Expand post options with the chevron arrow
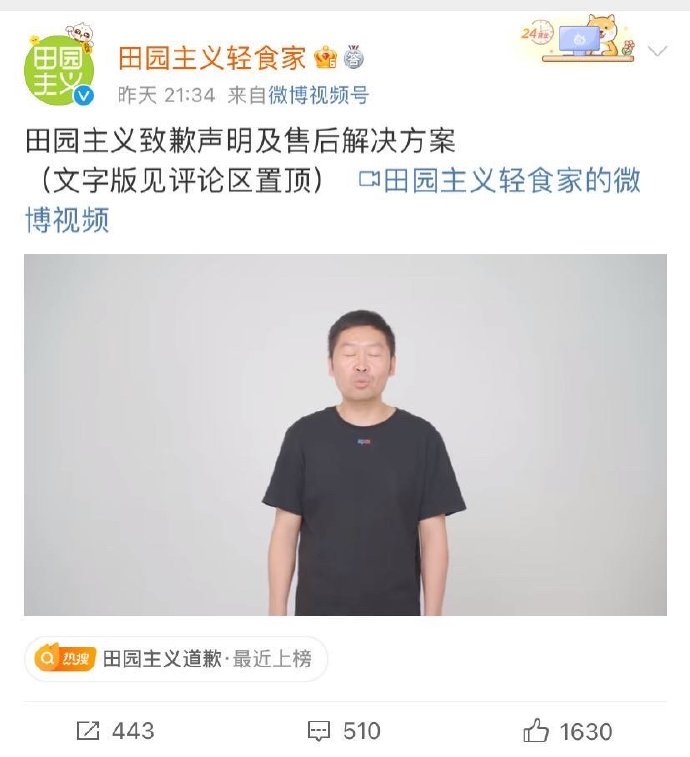The width and height of the screenshot is (690, 757). tap(657, 51)
